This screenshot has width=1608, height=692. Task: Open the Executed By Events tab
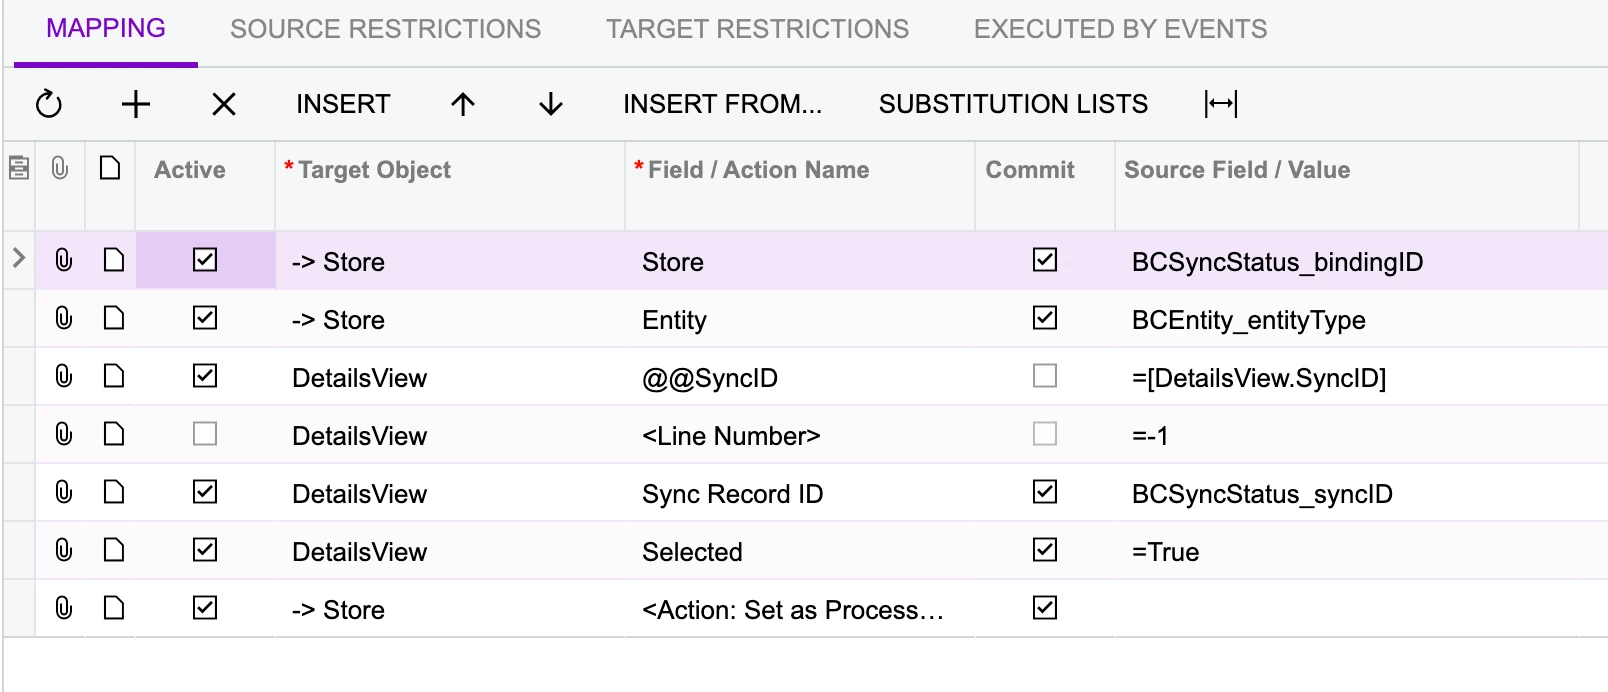pos(1121,29)
